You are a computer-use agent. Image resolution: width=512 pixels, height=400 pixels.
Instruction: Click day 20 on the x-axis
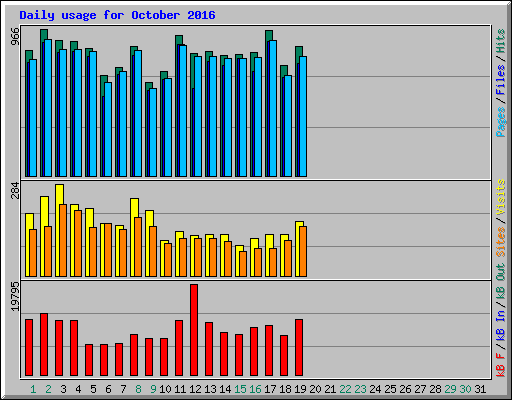315,389
